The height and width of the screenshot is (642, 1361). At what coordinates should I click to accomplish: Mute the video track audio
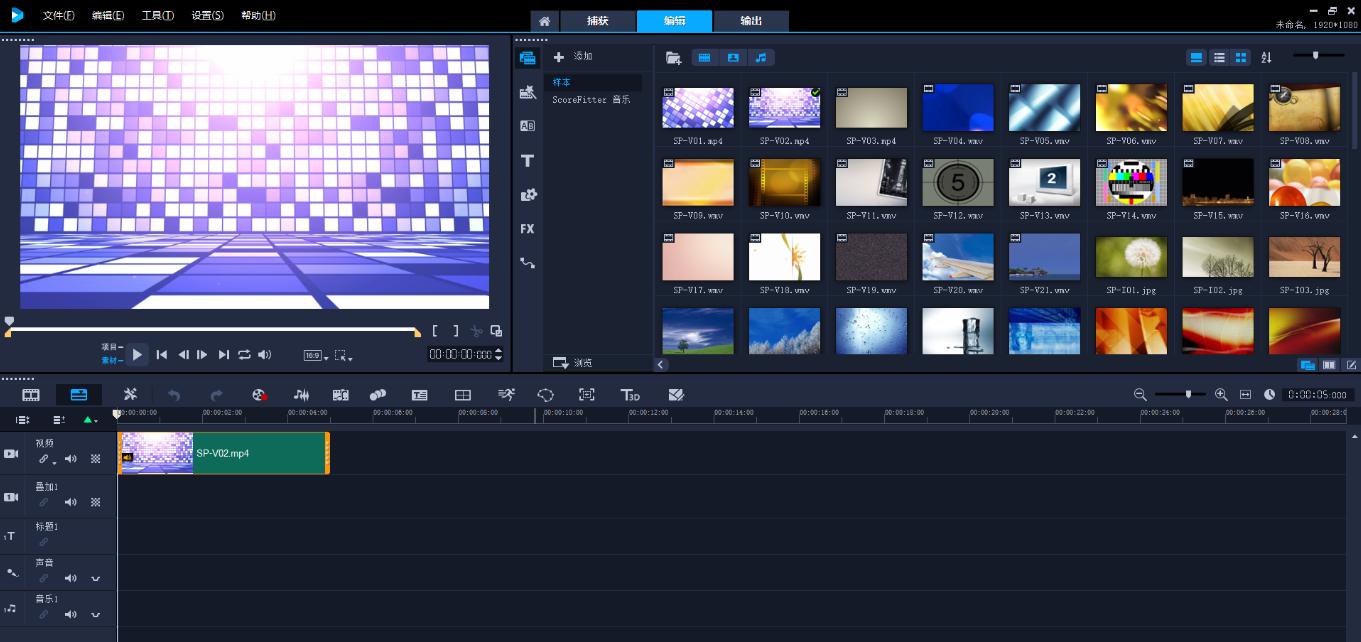[x=71, y=459]
